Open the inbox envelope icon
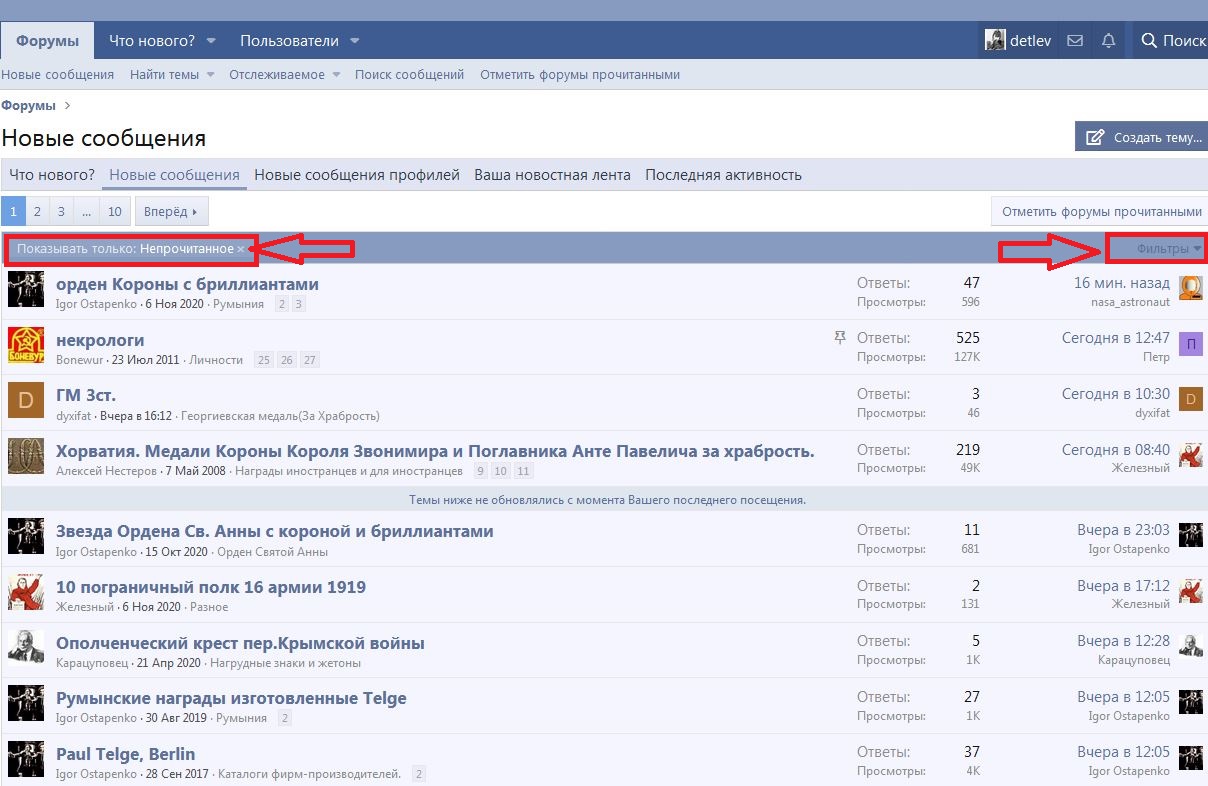 1075,41
